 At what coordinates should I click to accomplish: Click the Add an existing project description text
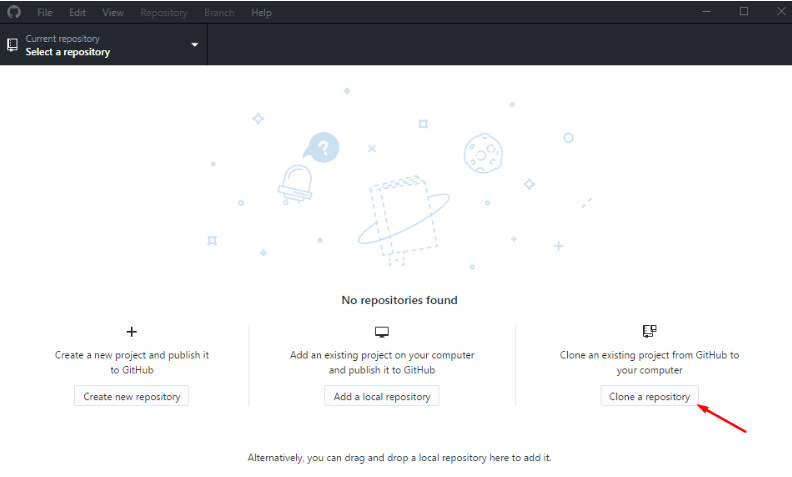click(x=382, y=362)
